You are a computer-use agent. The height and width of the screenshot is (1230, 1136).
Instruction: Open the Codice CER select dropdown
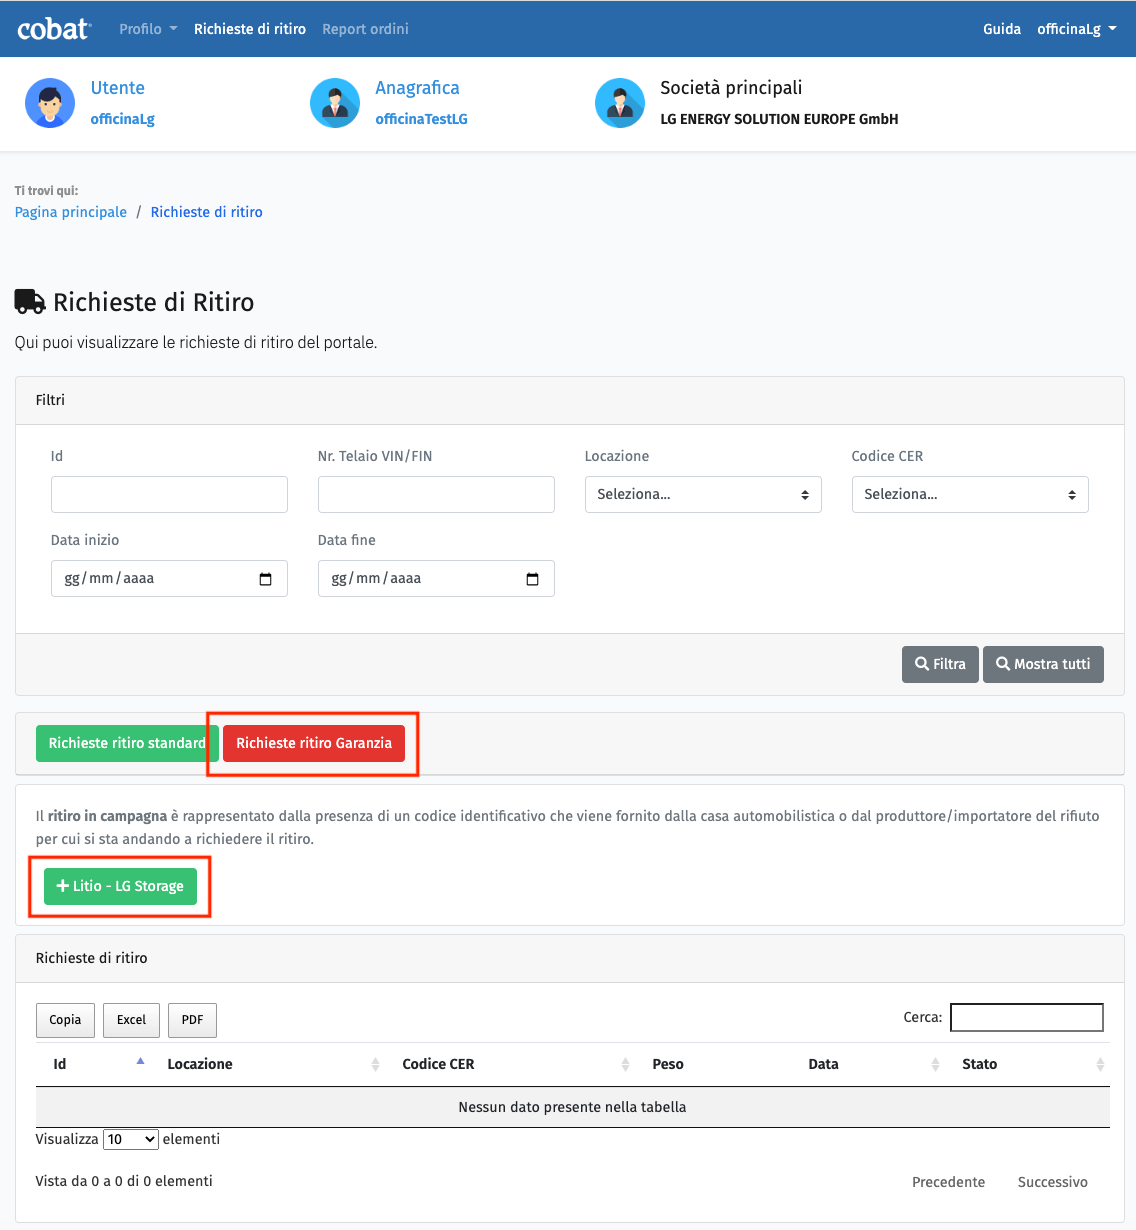[x=969, y=495]
